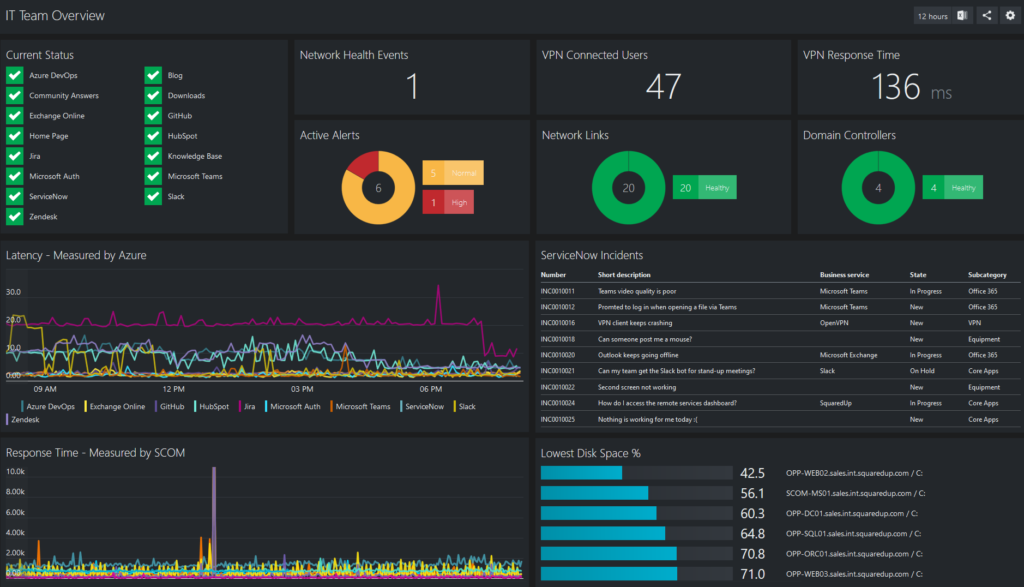Click the status check icon for Exchange Online
The image size is (1024, 587).
[14, 116]
